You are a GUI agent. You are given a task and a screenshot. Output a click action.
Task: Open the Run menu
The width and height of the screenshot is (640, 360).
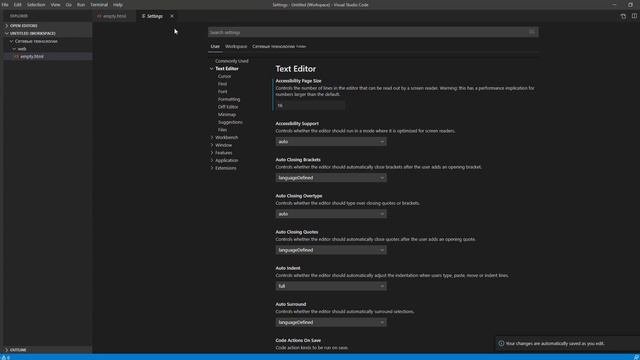tap(81, 5)
